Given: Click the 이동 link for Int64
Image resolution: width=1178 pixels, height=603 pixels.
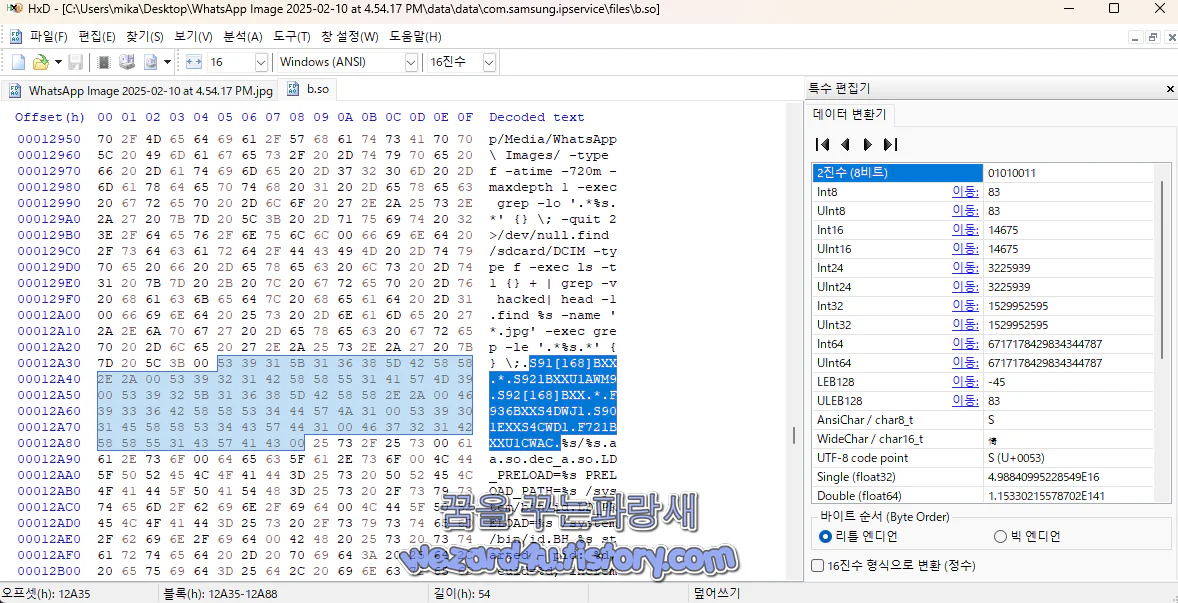Looking at the screenshot, I should click(965, 344).
